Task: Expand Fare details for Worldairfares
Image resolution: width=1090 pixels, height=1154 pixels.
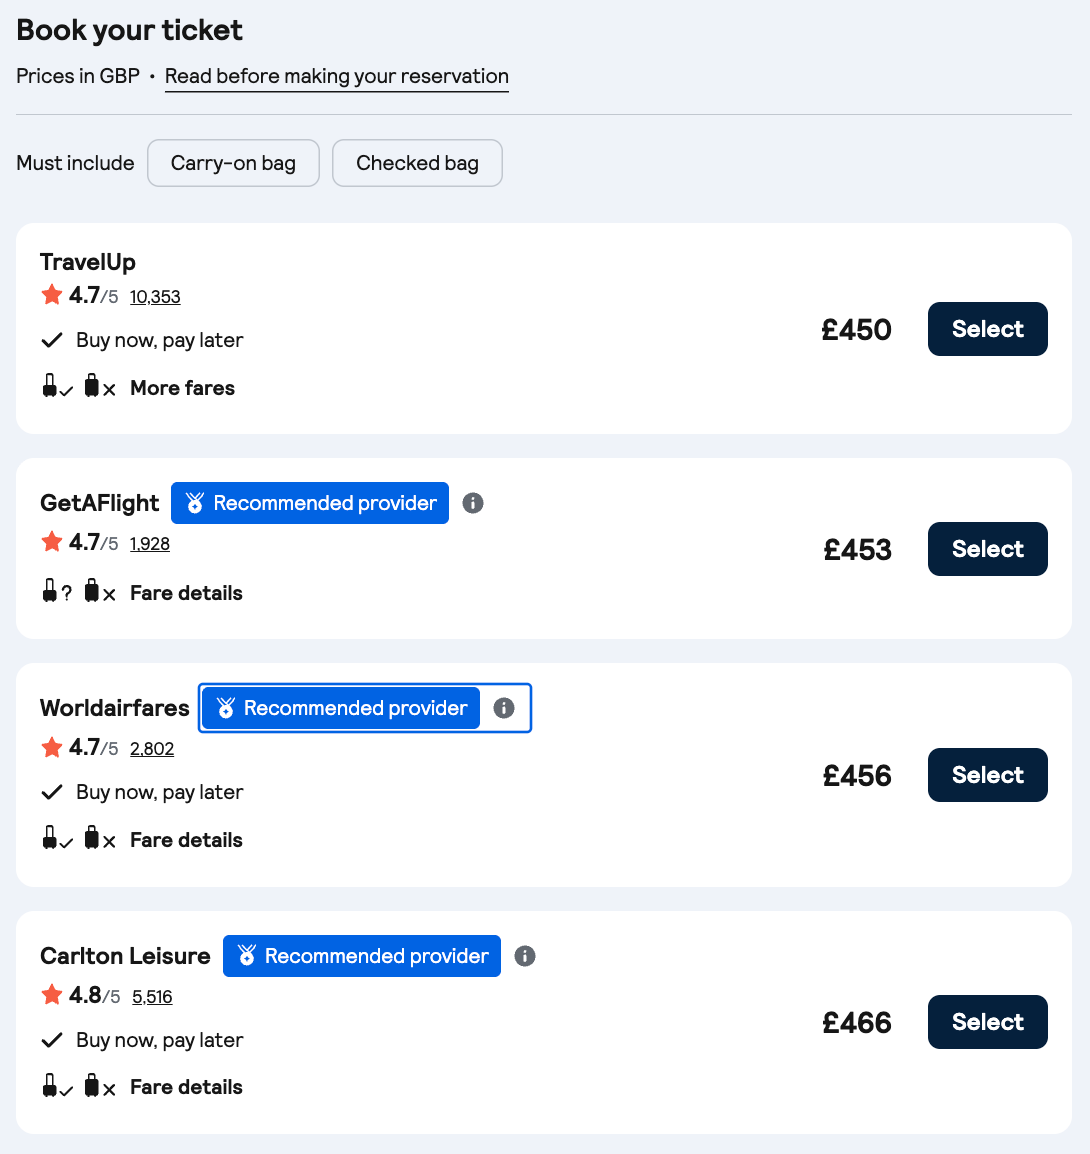Action: (186, 840)
